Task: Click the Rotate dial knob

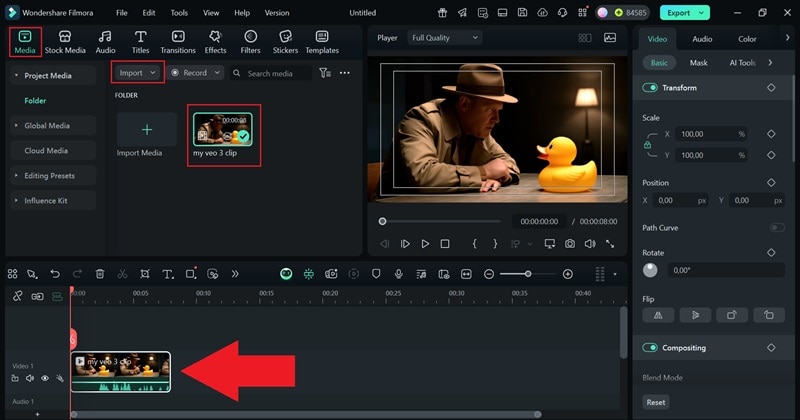Action: [x=650, y=270]
